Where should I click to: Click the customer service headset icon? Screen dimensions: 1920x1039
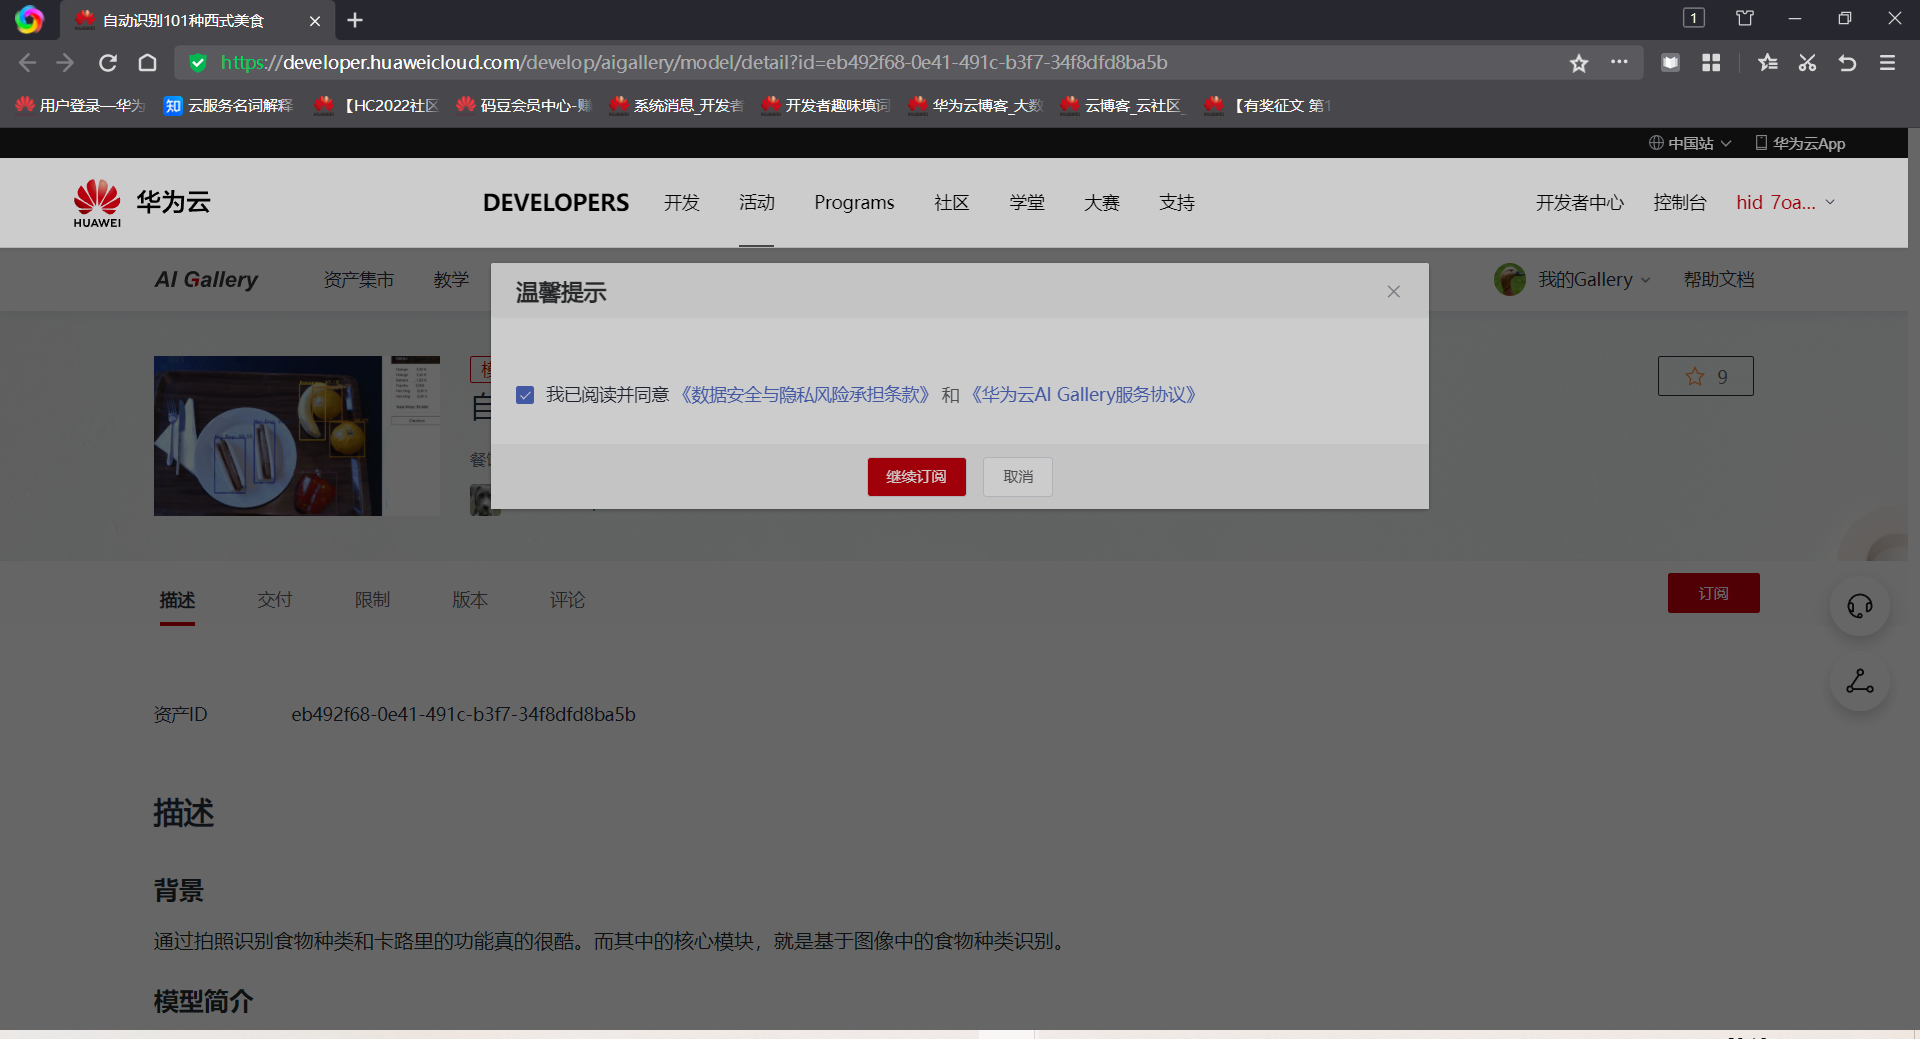coord(1860,606)
